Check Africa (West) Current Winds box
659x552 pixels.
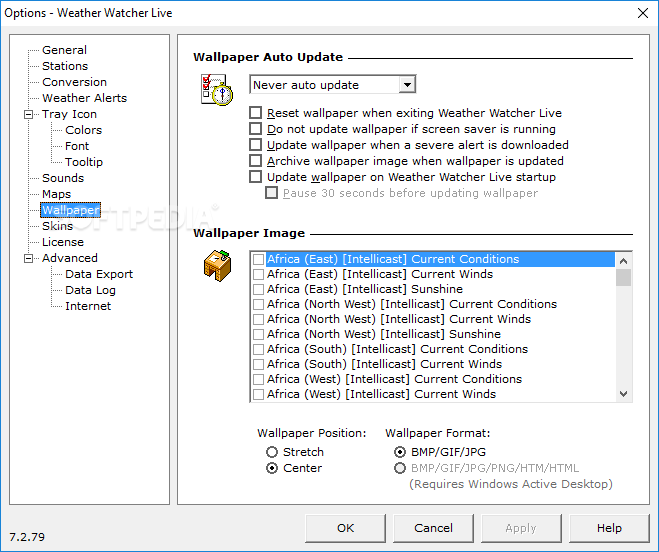point(258,394)
